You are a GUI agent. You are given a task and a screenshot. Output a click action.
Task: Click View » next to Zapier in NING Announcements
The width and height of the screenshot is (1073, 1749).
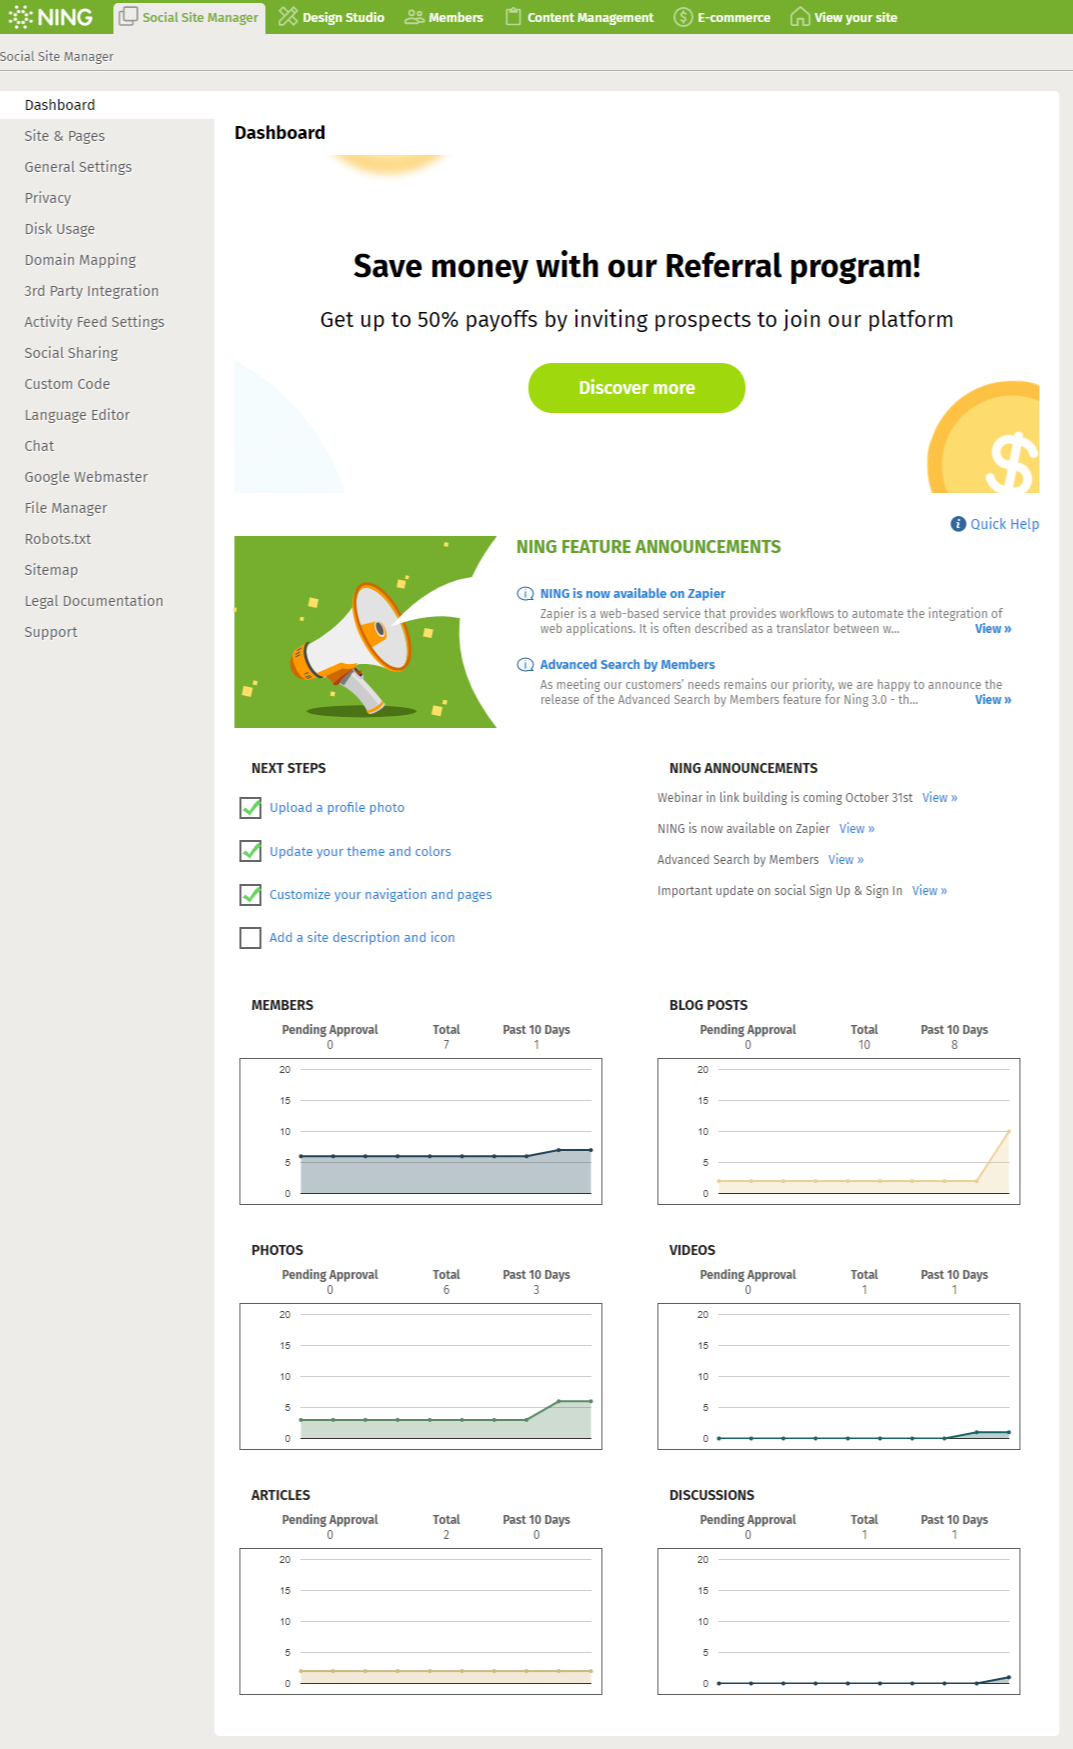pyautogui.click(x=857, y=829)
